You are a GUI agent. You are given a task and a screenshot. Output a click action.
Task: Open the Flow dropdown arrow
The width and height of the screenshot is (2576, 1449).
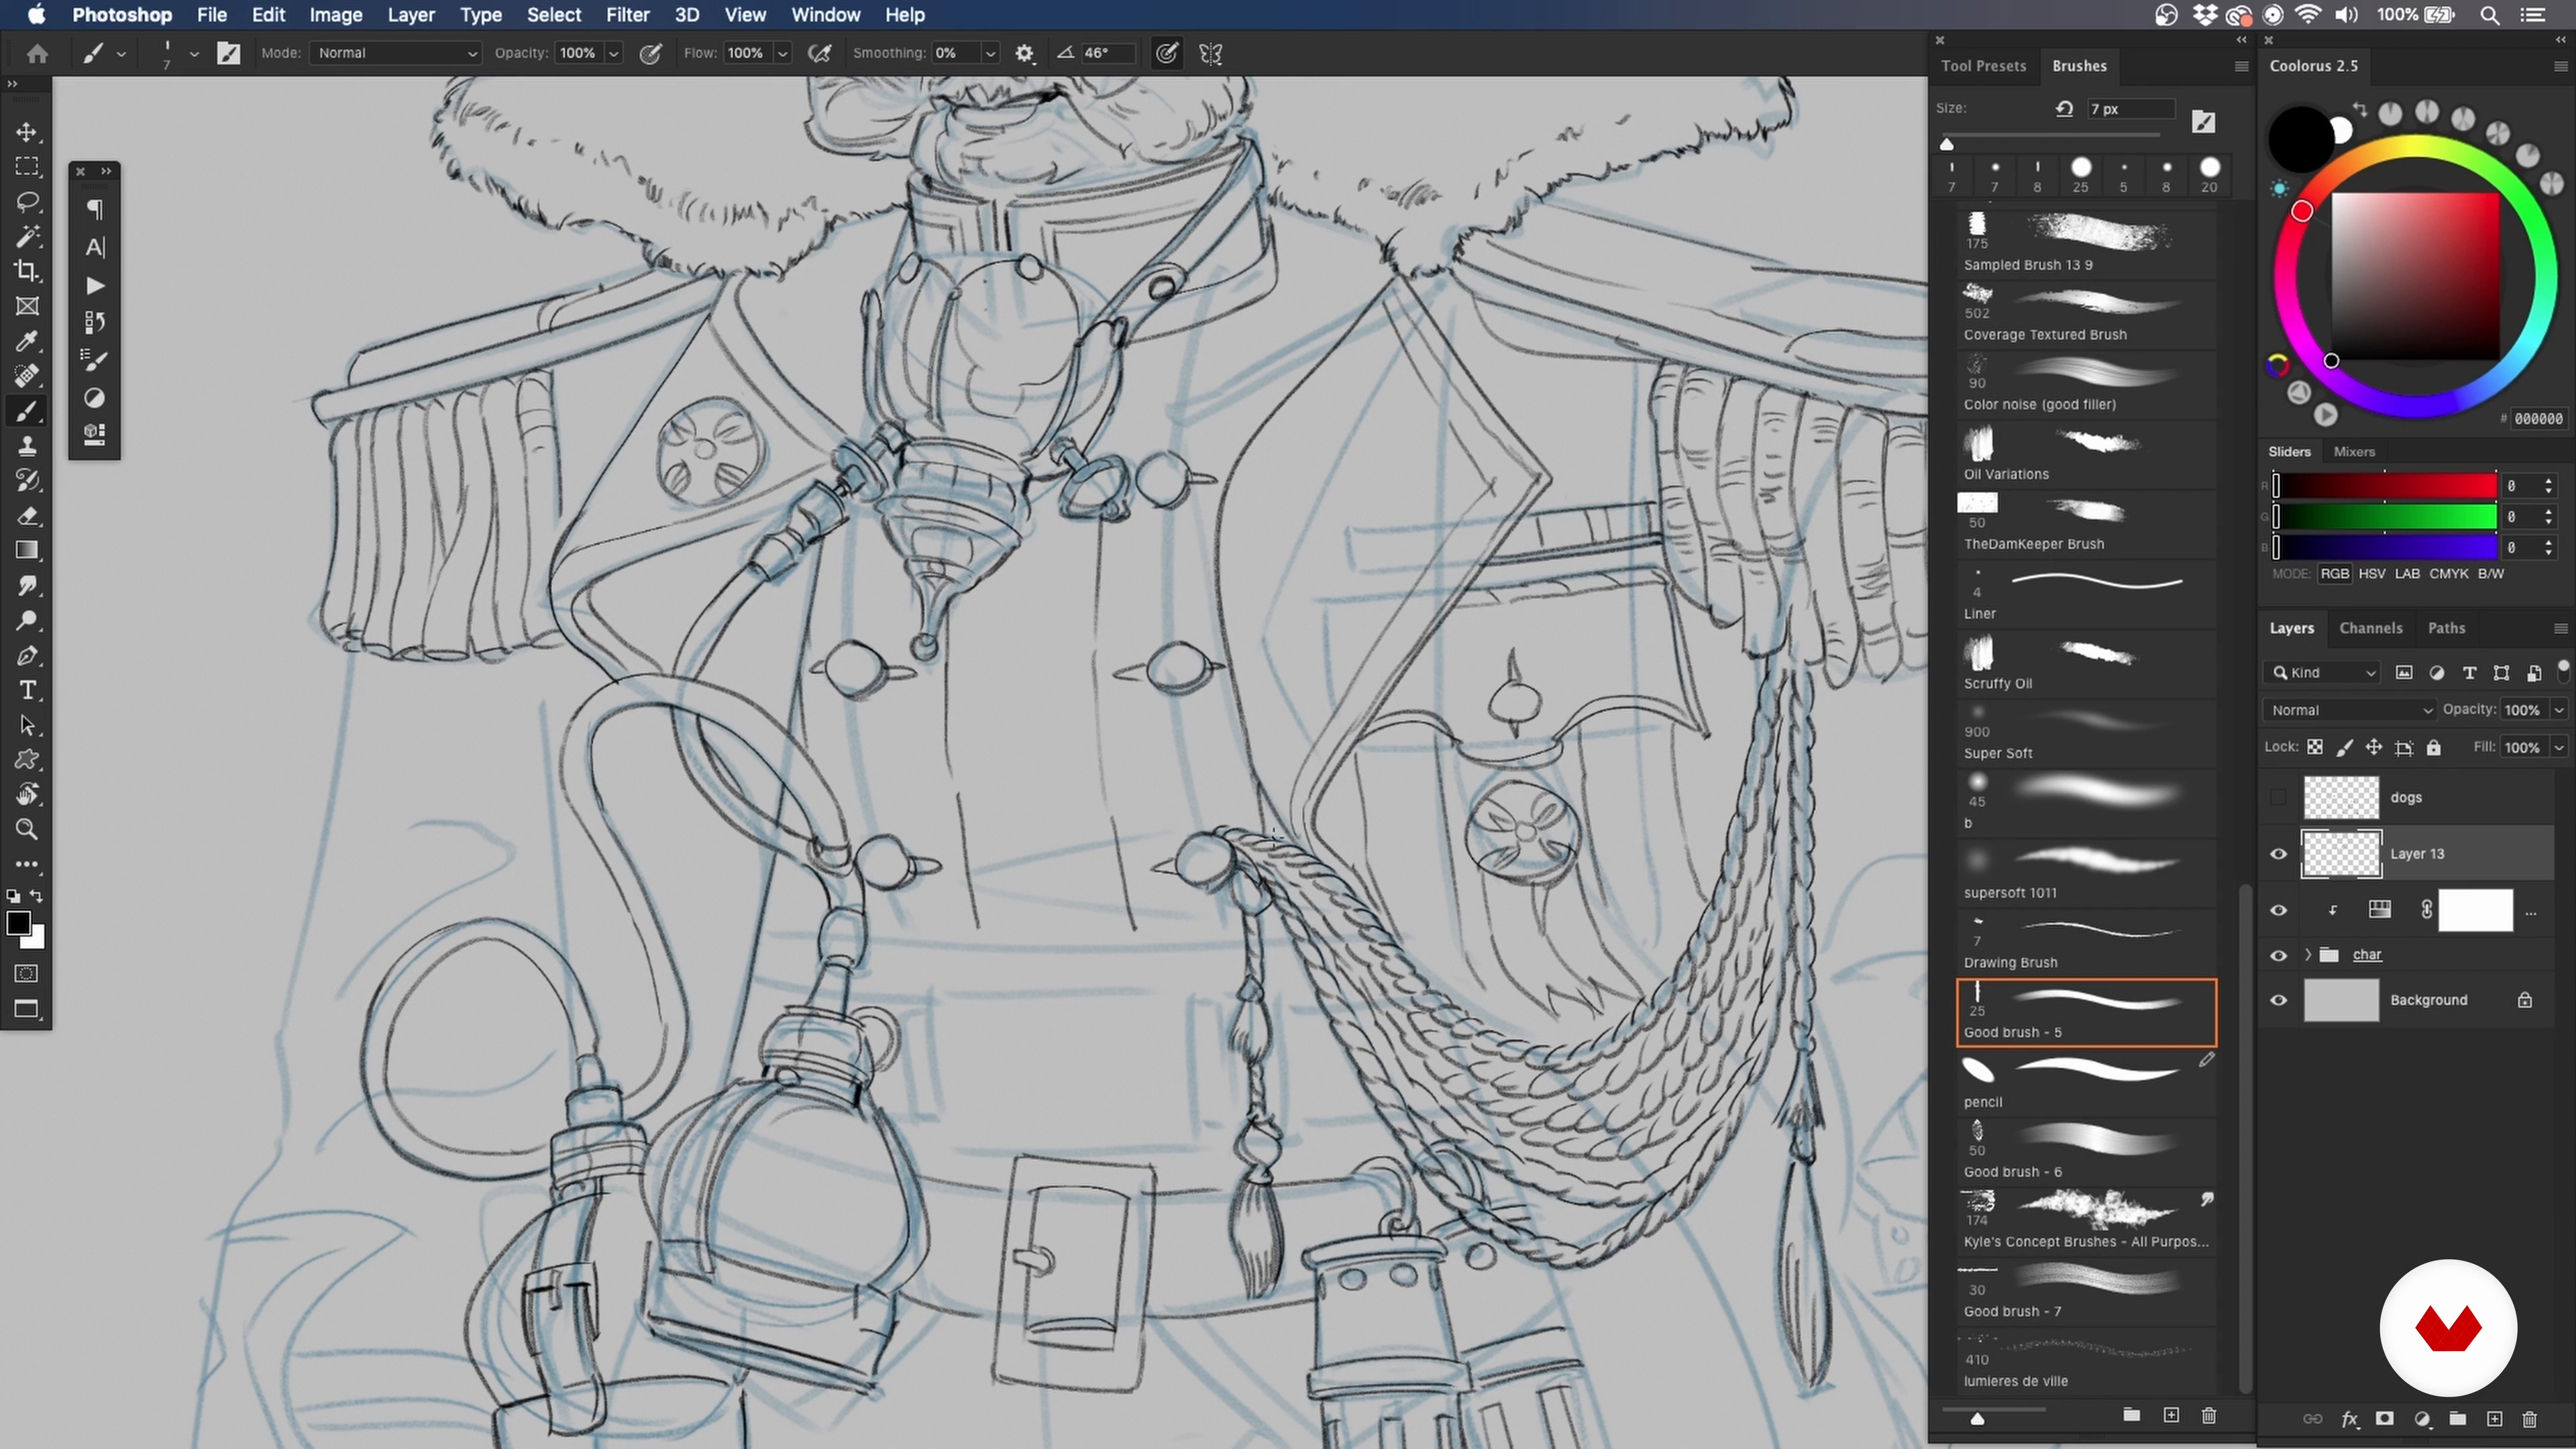pos(783,53)
